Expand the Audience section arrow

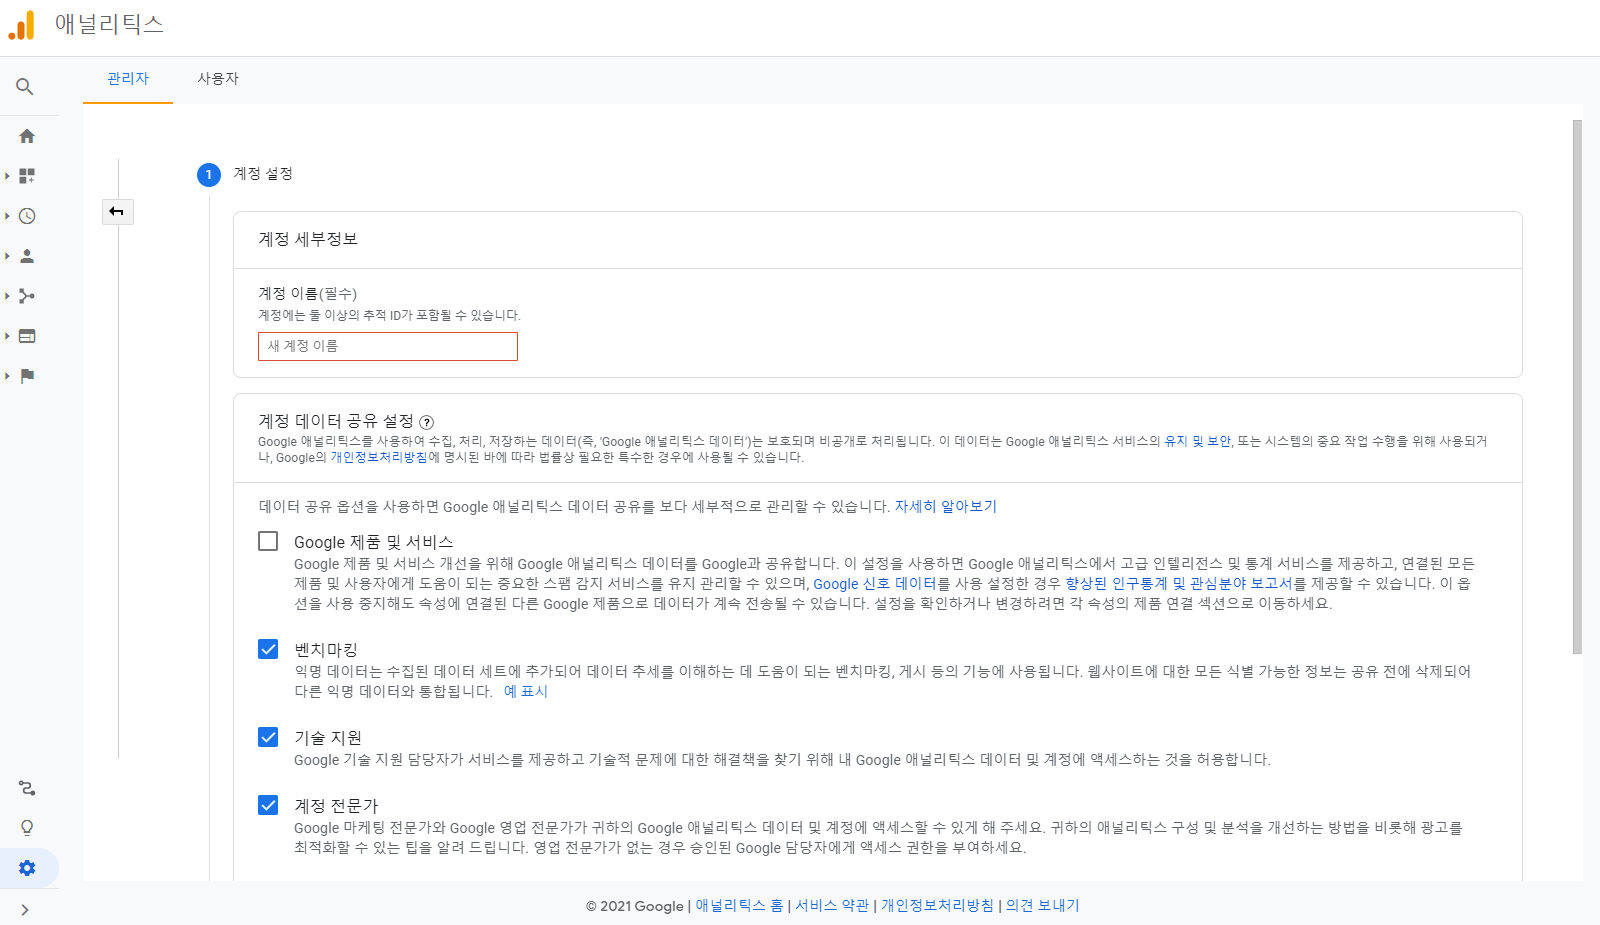tap(7, 256)
